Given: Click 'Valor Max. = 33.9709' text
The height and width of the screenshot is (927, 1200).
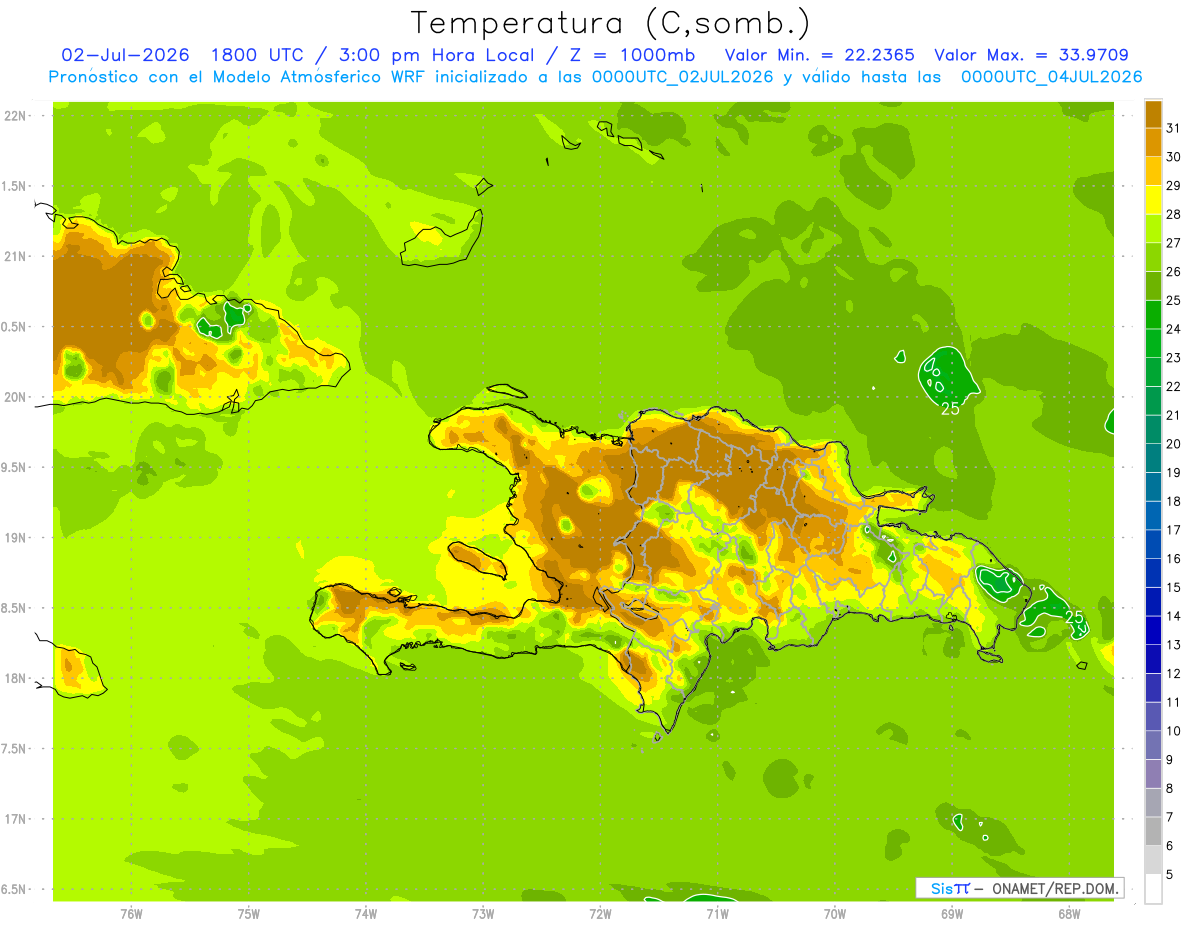Looking at the screenshot, I should tap(1031, 55).
